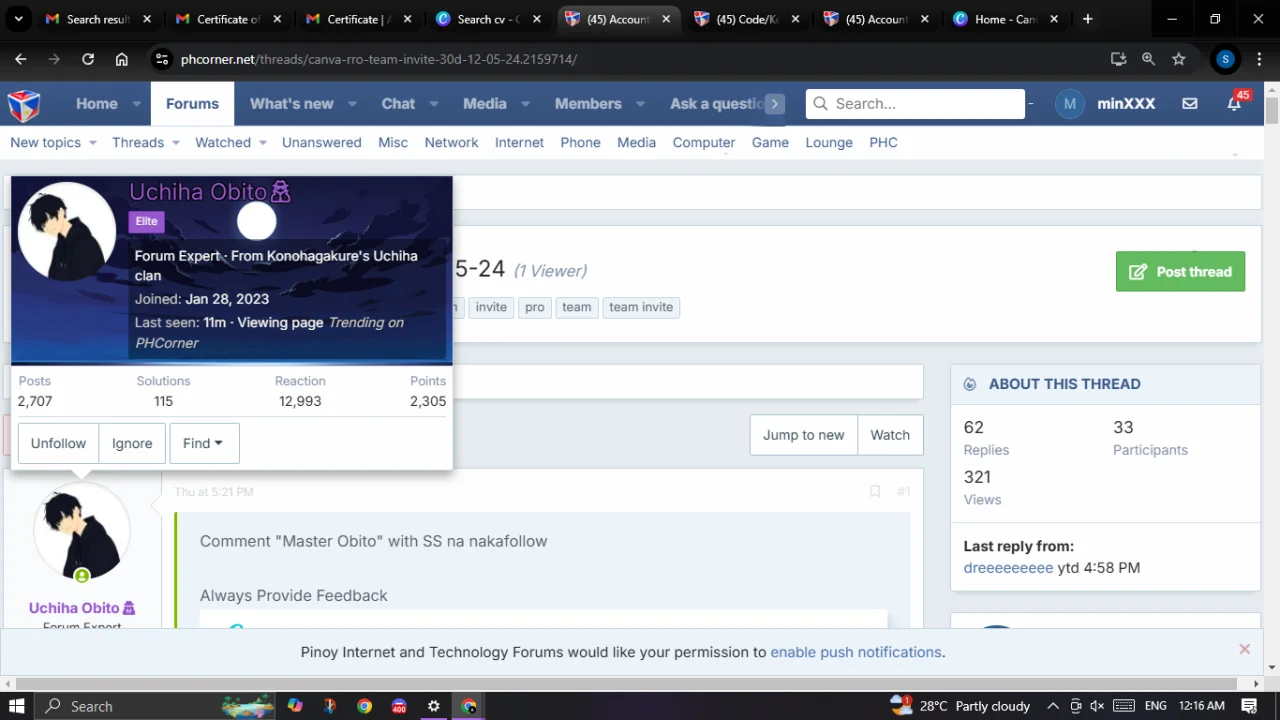Expand the Chat dropdown arrow
The height and width of the screenshot is (720, 1280).
pos(434,104)
